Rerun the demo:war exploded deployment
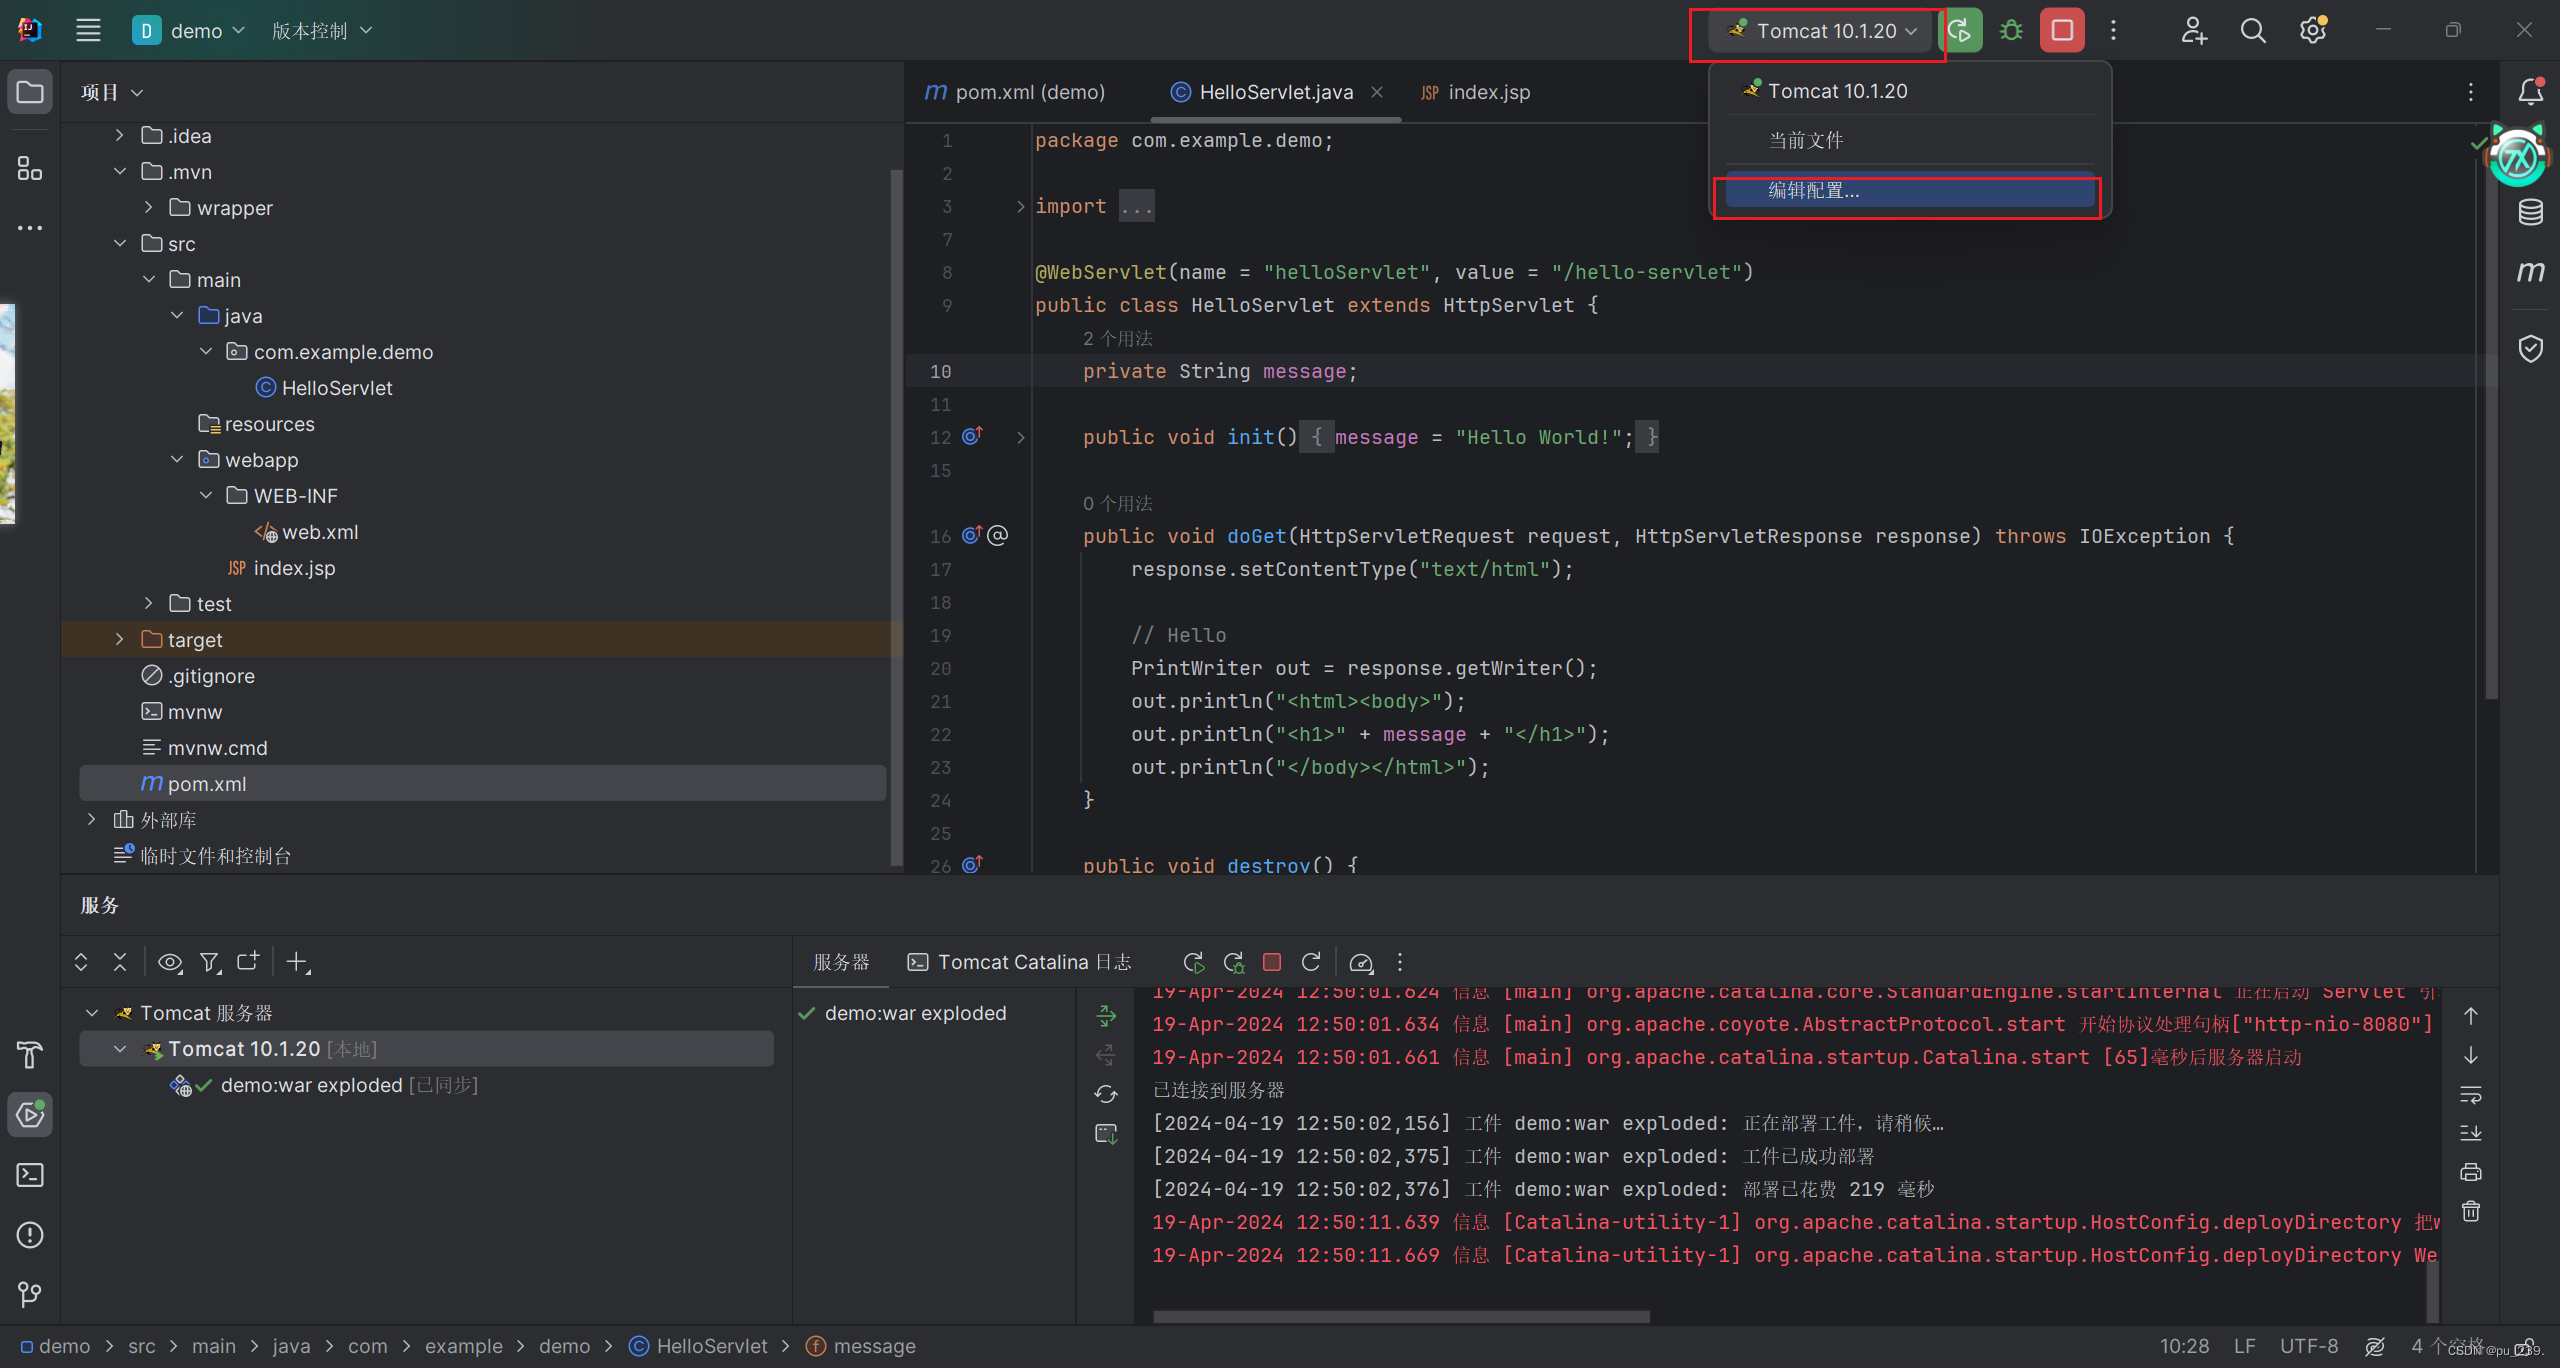 pos(1193,962)
